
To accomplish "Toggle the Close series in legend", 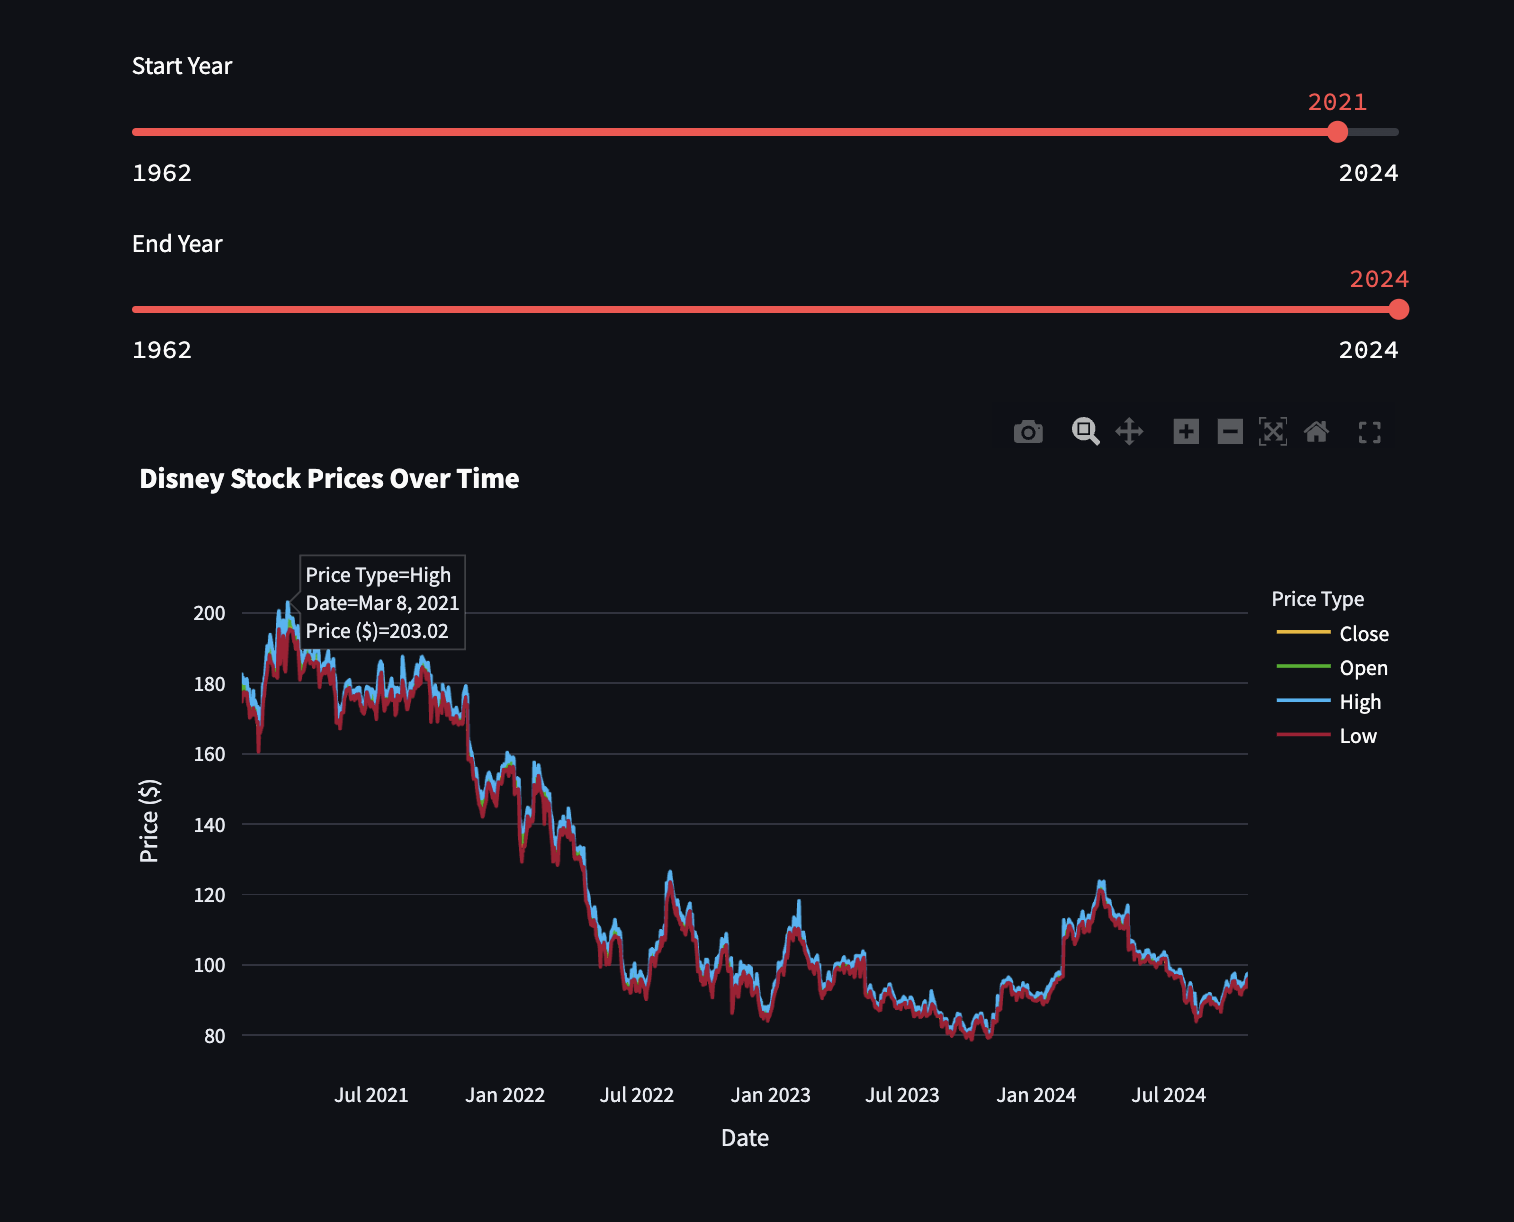I will tap(1363, 634).
